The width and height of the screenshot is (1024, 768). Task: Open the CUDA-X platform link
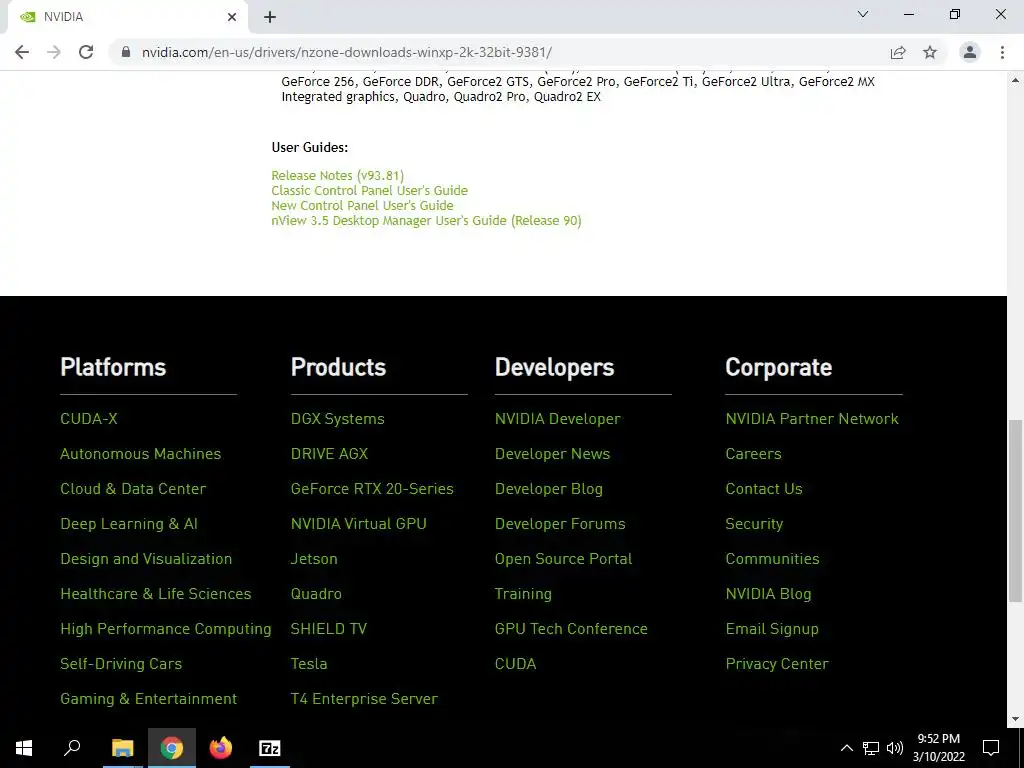(x=89, y=419)
